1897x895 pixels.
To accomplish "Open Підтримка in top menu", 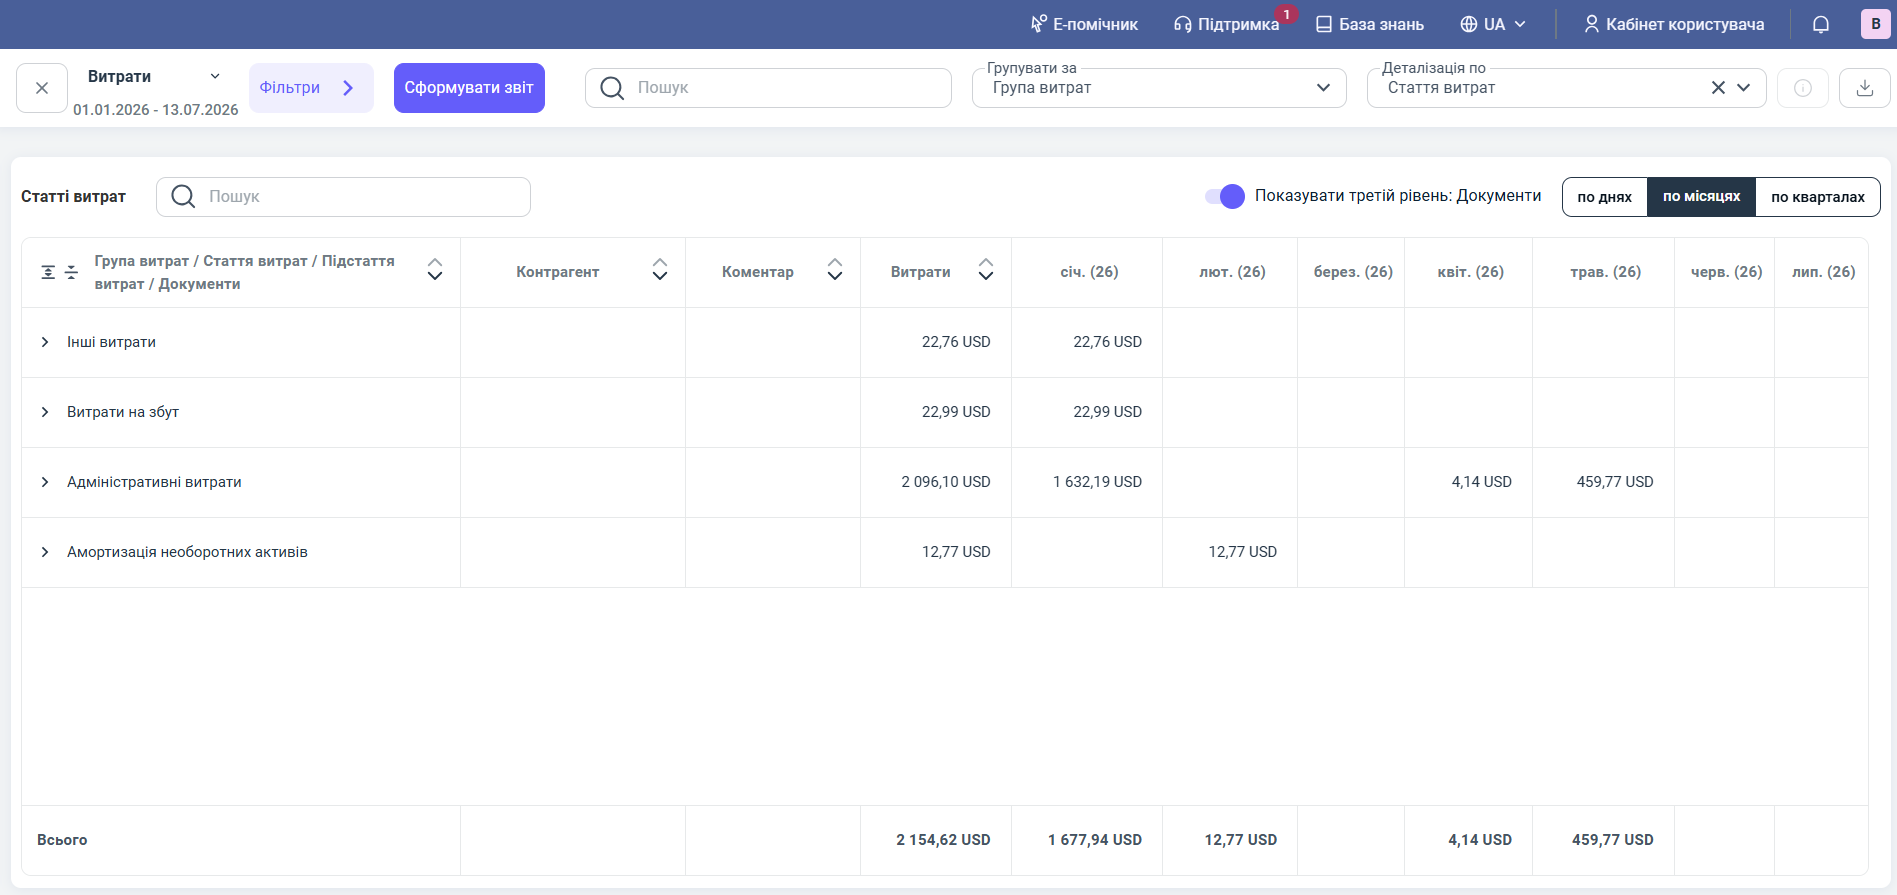I will pyautogui.click(x=1227, y=24).
